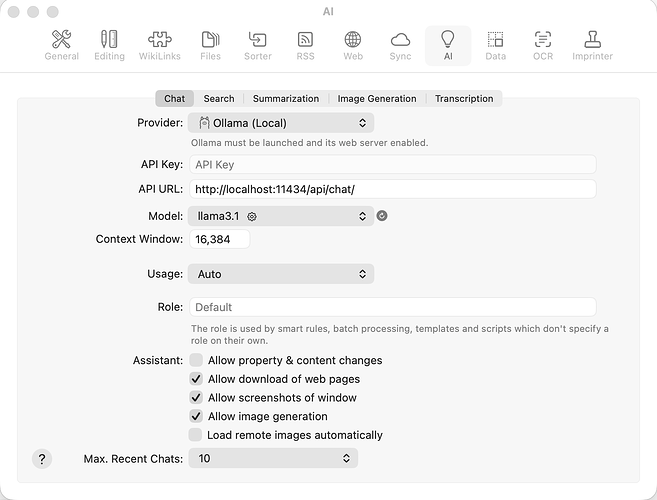This screenshot has height=500, width=657.
Task: Open the Sync settings pane
Action: pos(400,46)
